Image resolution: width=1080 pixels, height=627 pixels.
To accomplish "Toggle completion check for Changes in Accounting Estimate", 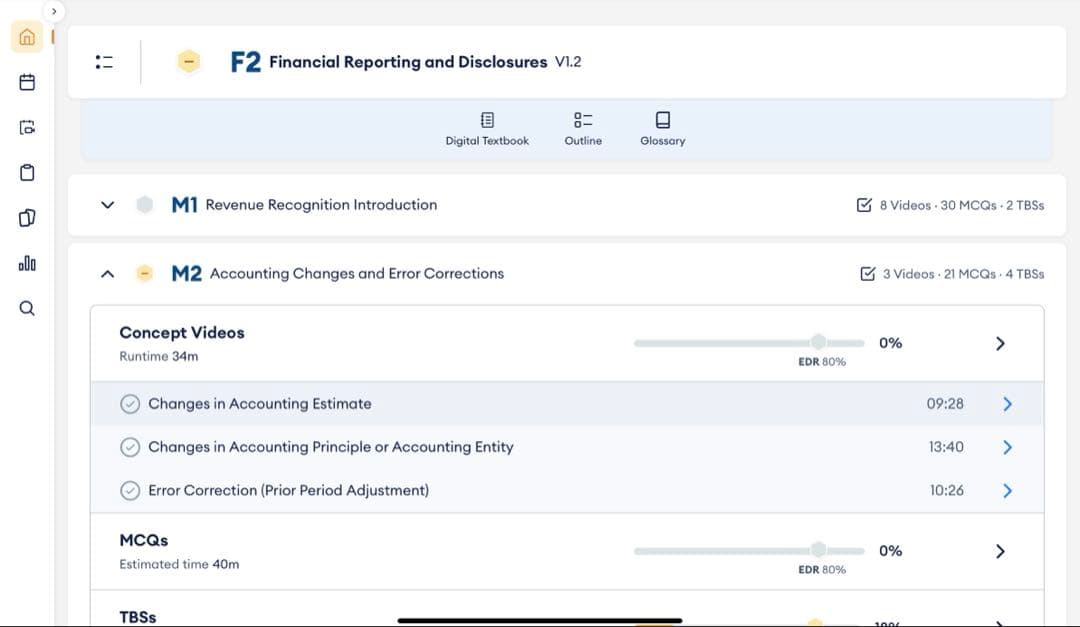I will [x=129, y=404].
